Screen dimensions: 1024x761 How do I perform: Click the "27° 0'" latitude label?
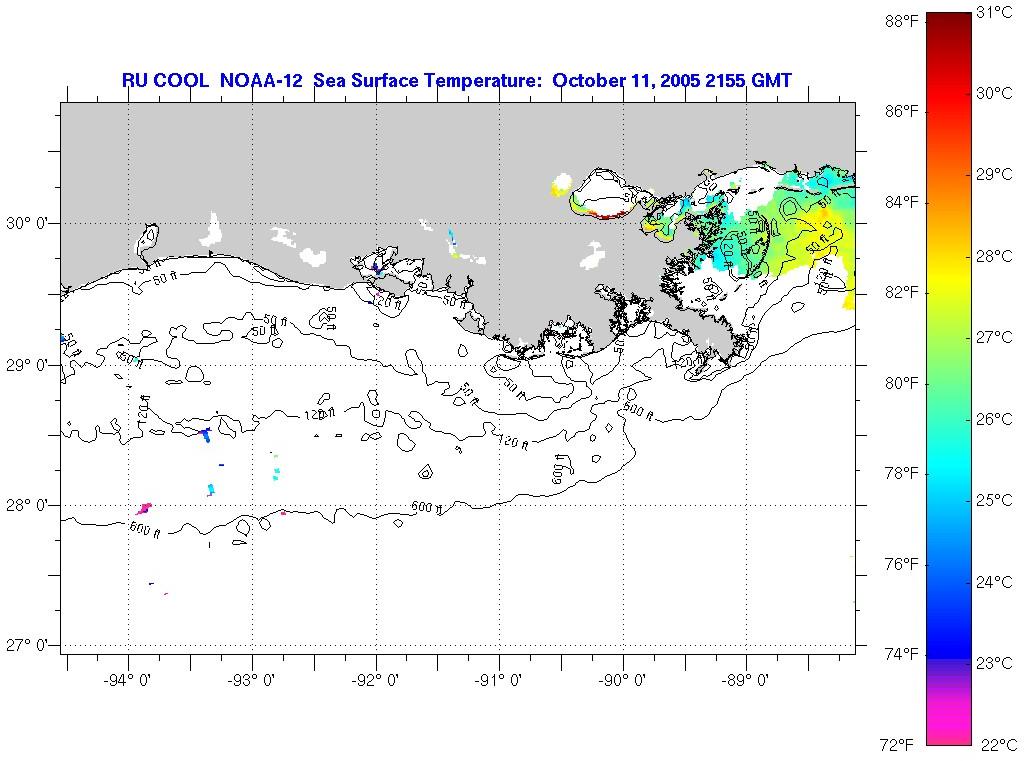click(27, 645)
